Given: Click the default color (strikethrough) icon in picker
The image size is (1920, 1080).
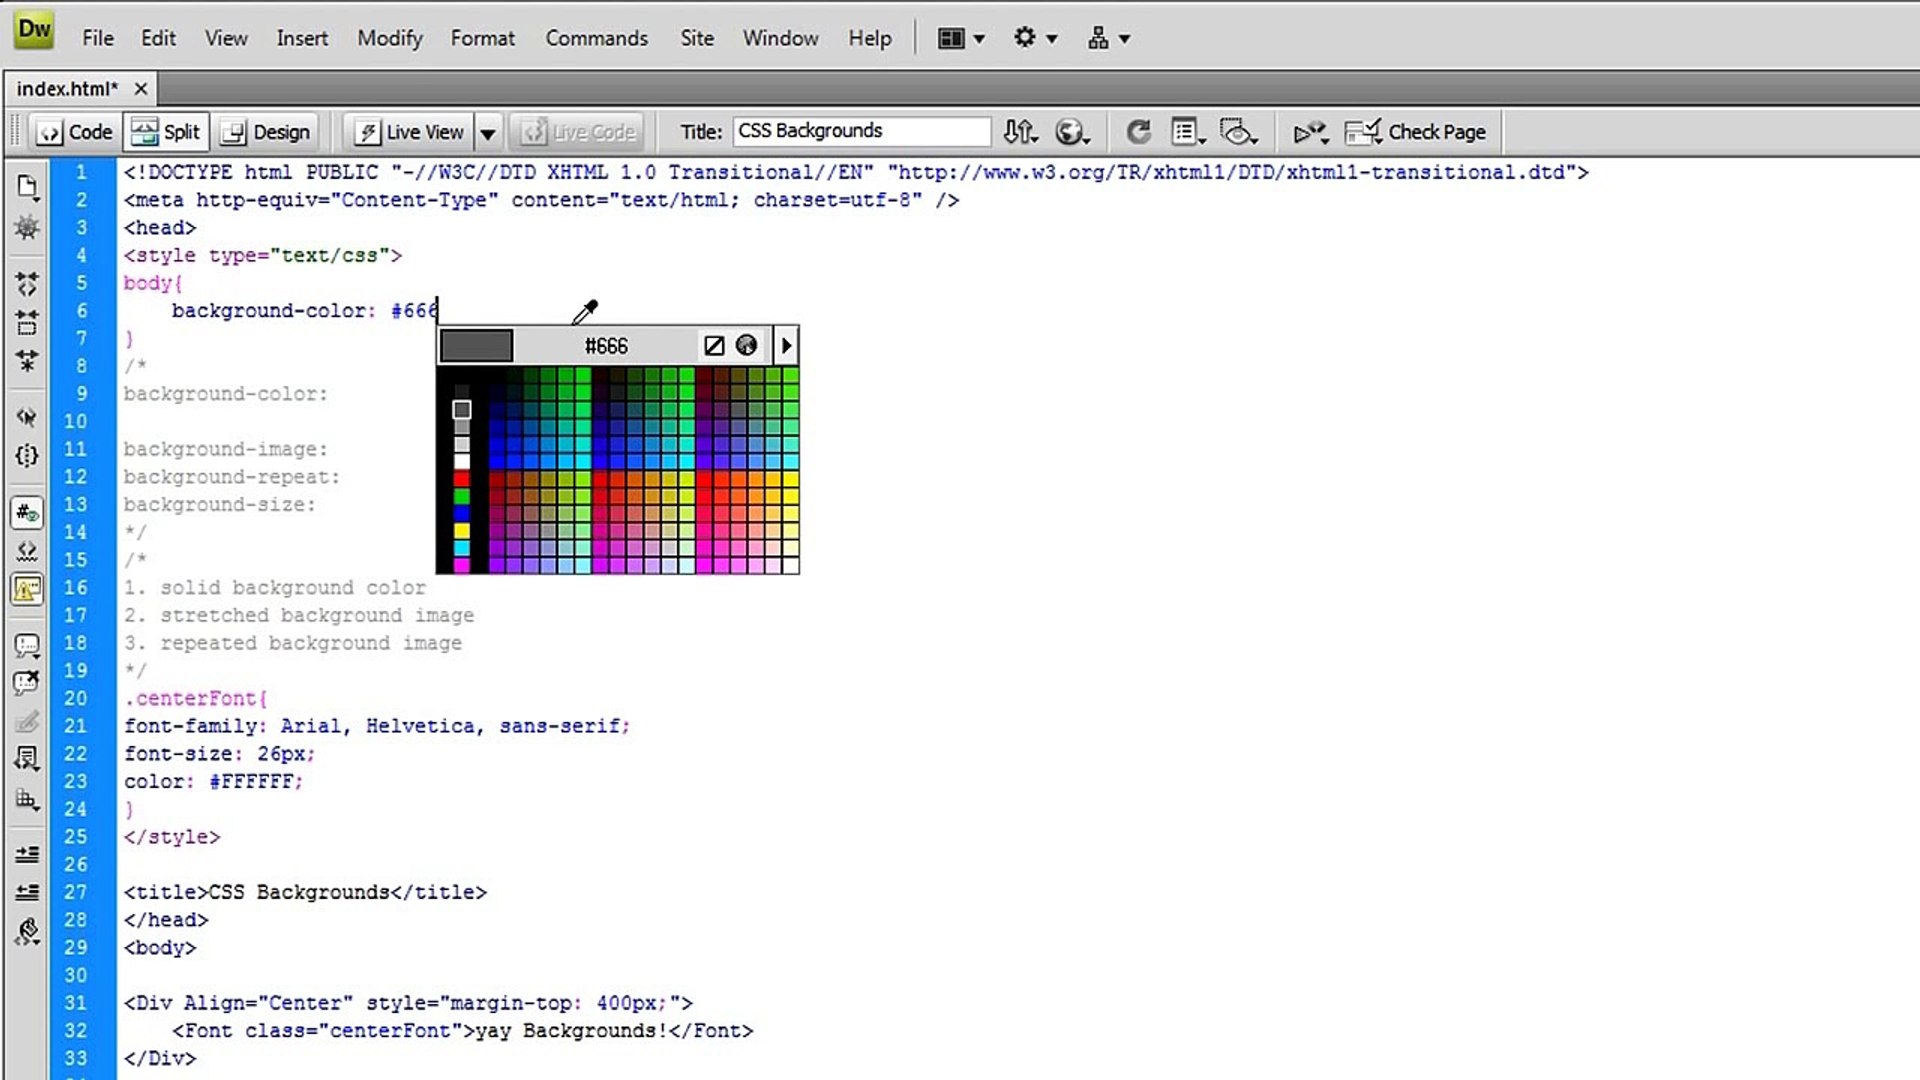Looking at the screenshot, I should tap(714, 346).
